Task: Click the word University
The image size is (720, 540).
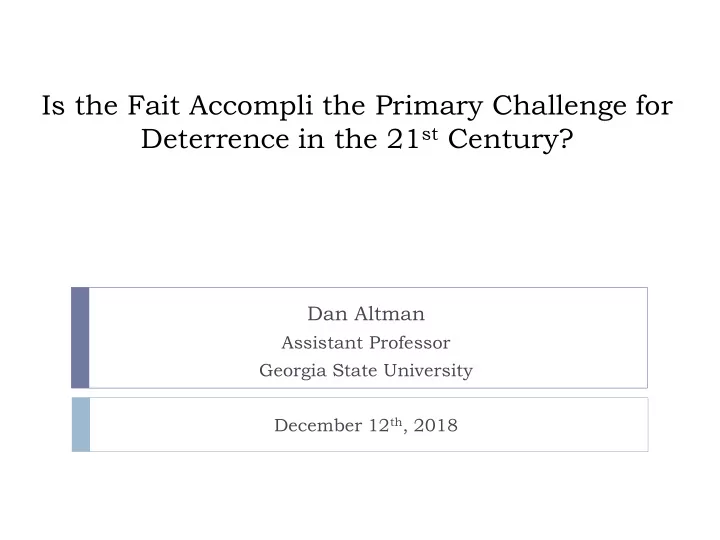Action: [428, 371]
